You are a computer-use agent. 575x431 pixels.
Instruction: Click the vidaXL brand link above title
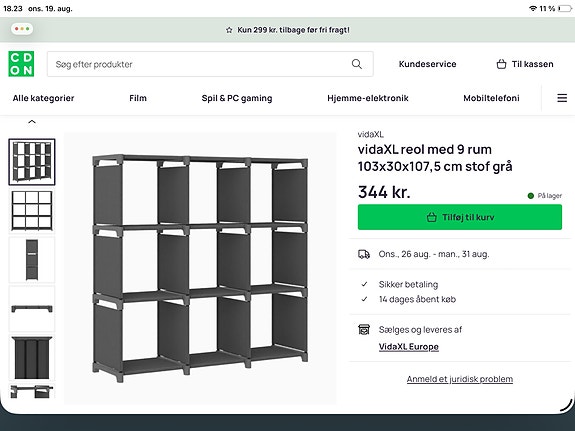click(x=371, y=134)
